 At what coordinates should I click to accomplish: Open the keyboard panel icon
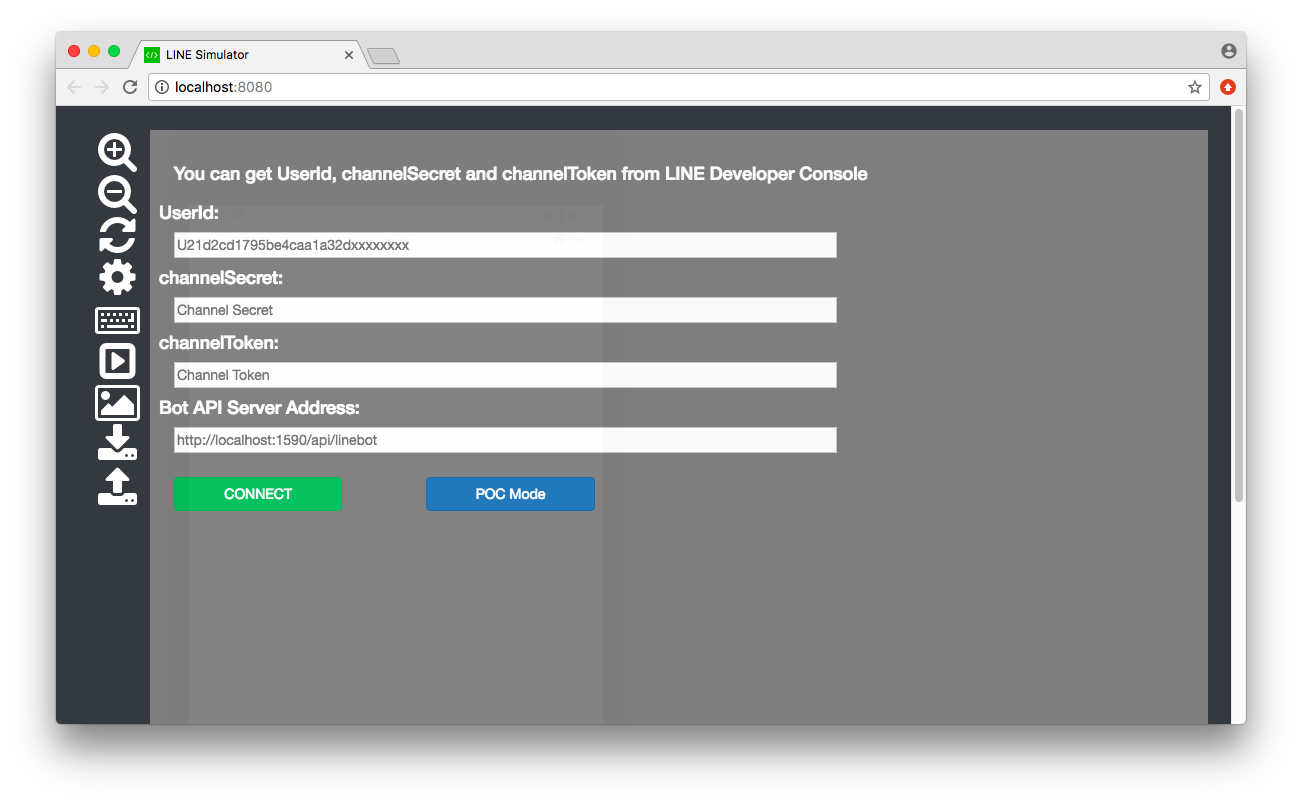click(x=116, y=319)
